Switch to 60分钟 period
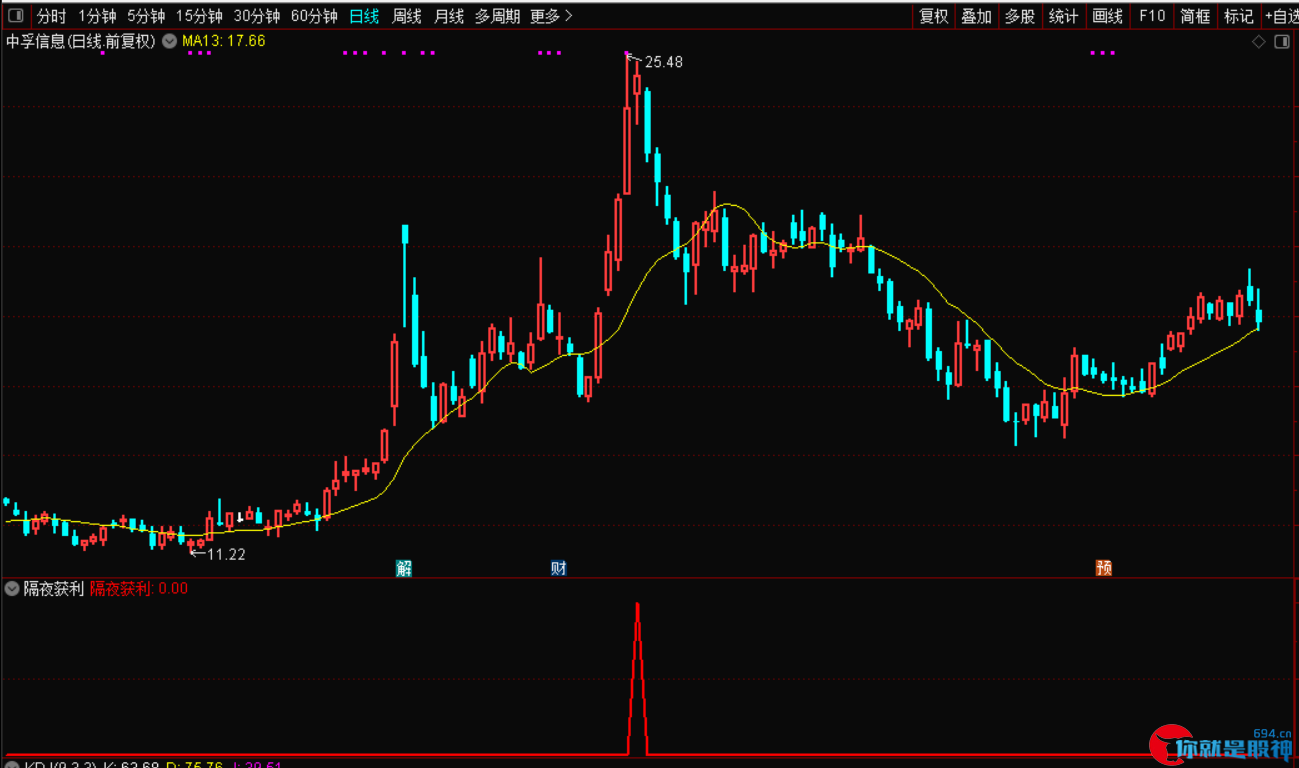This screenshot has width=1299, height=768. point(314,16)
